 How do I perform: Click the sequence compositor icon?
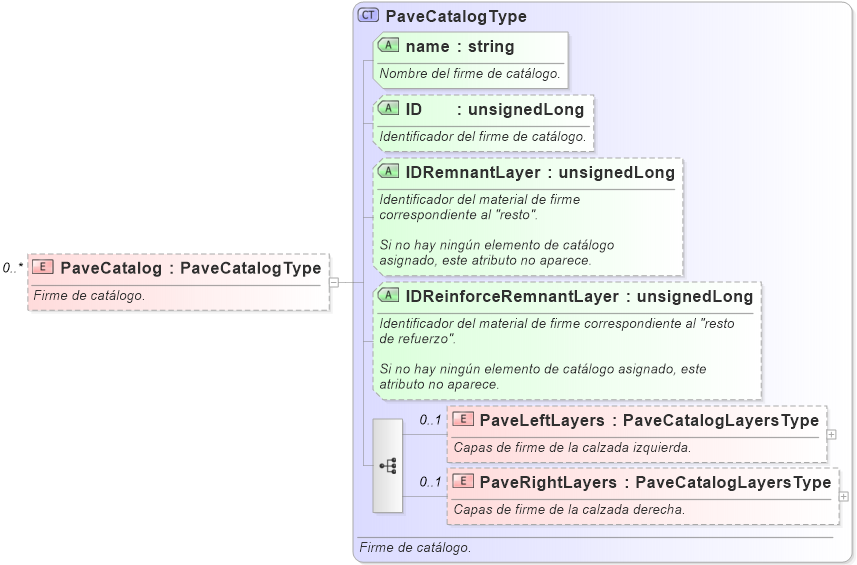coord(388,466)
